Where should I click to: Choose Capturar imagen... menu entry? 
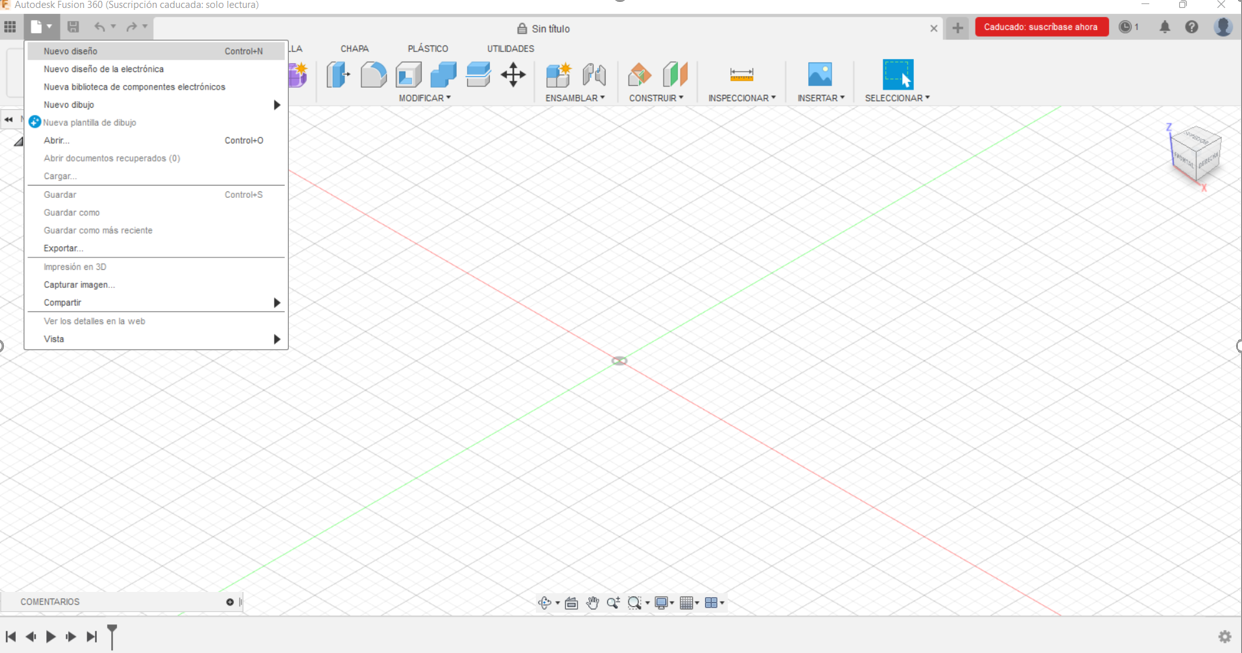[x=156, y=285]
